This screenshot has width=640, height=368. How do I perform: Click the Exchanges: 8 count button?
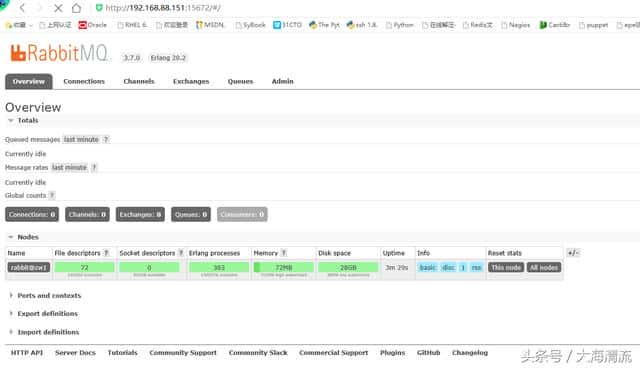[140, 215]
